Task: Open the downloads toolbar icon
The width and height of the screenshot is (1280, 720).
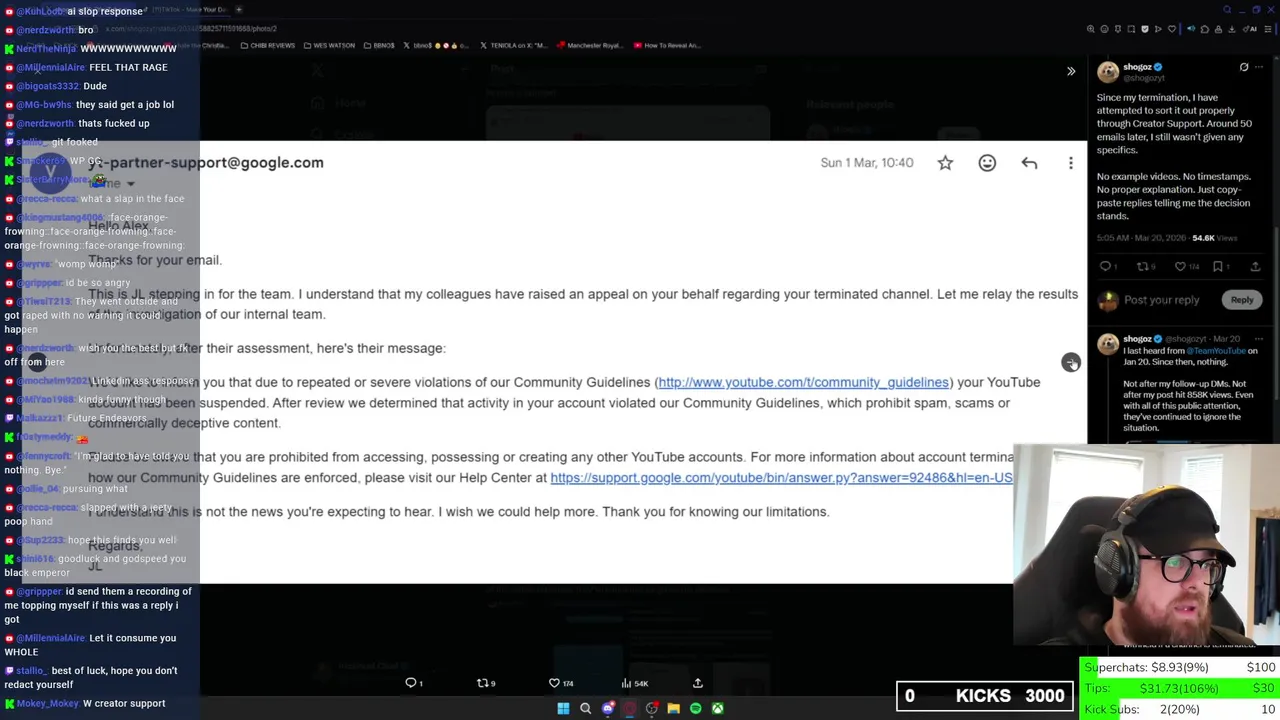Action: [x=1231, y=29]
